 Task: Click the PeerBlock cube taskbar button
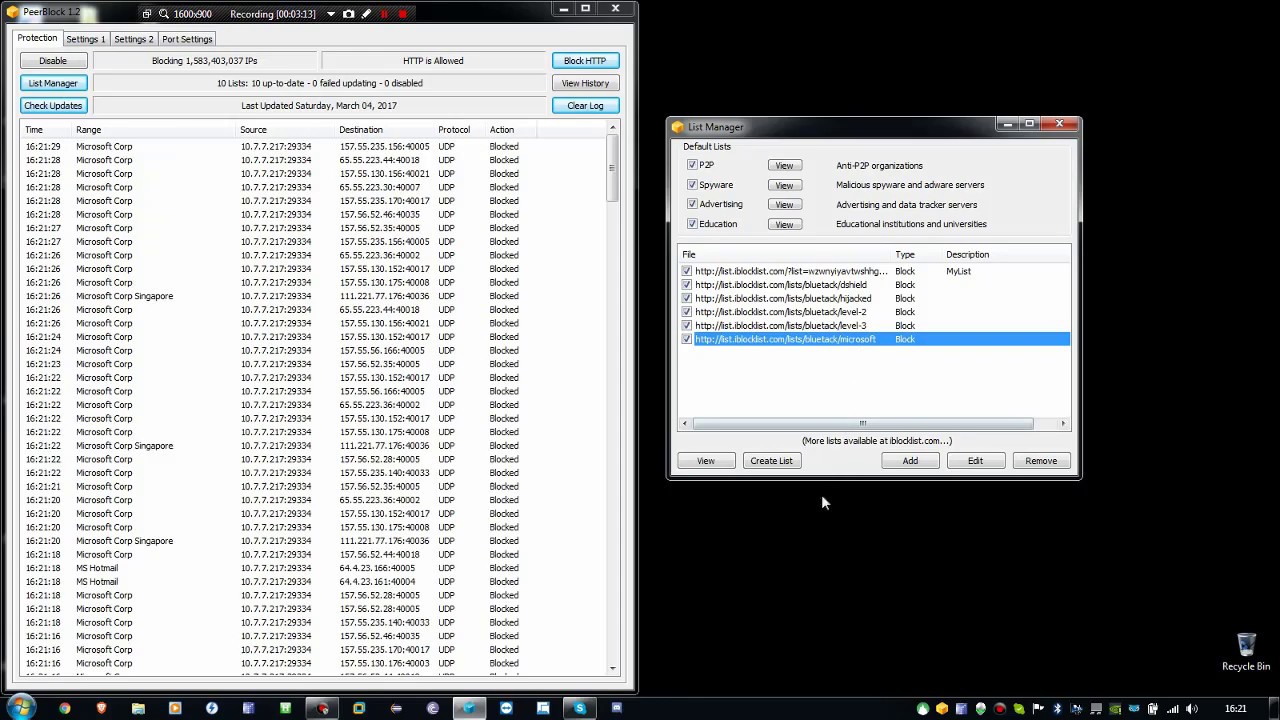click(469, 708)
